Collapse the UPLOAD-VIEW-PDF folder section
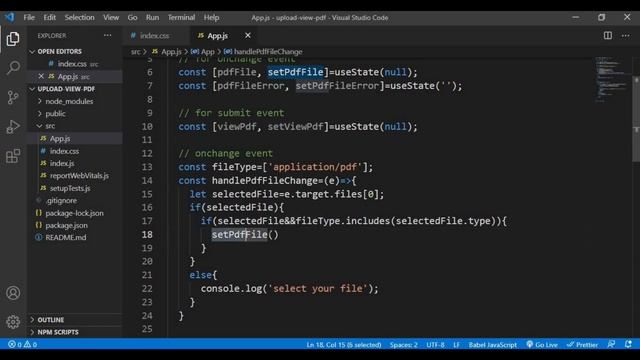The image size is (640, 360). (62, 89)
